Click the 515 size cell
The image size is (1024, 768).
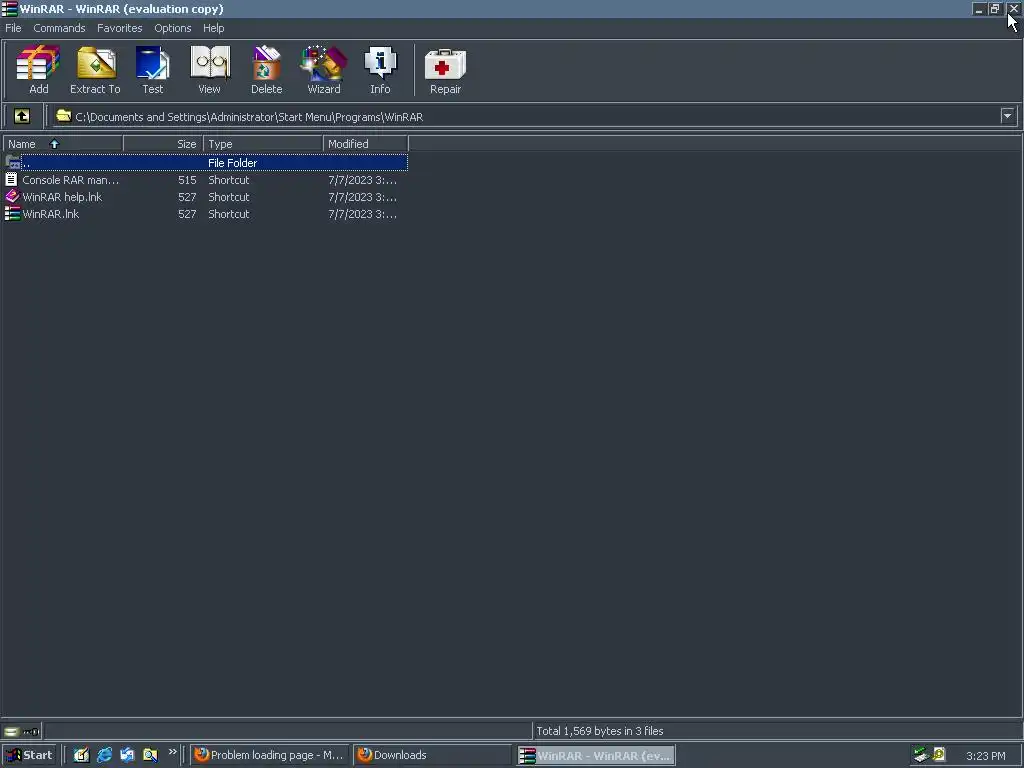187,180
